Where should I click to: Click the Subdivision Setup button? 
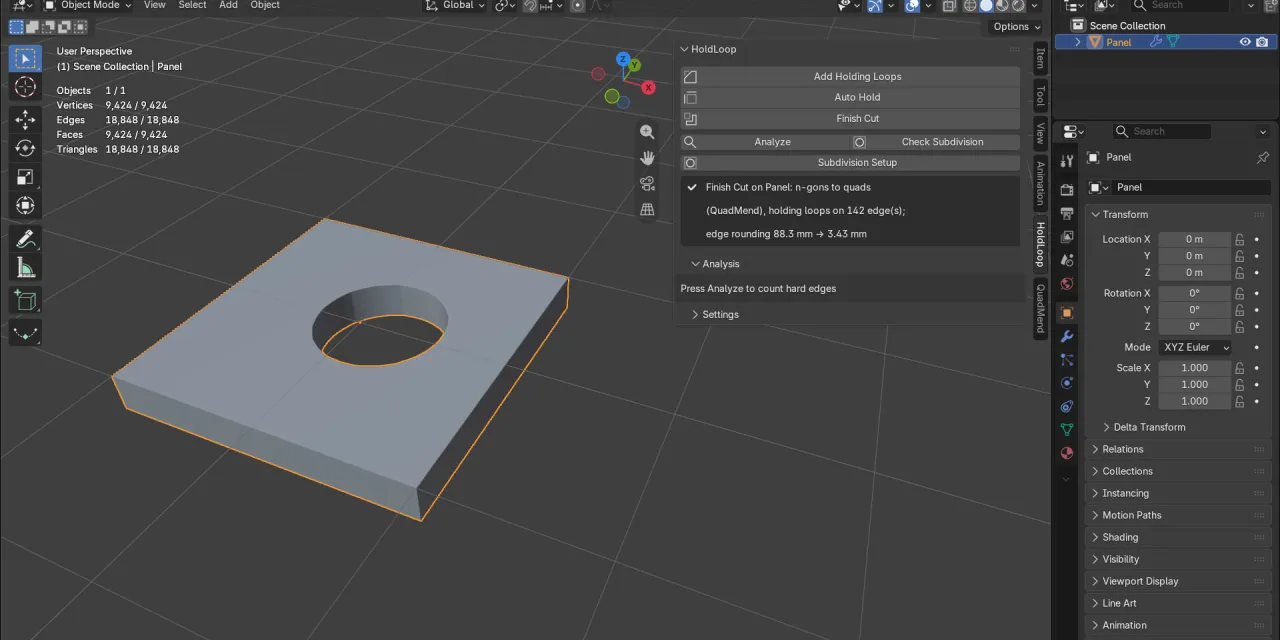(x=850, y=163)
